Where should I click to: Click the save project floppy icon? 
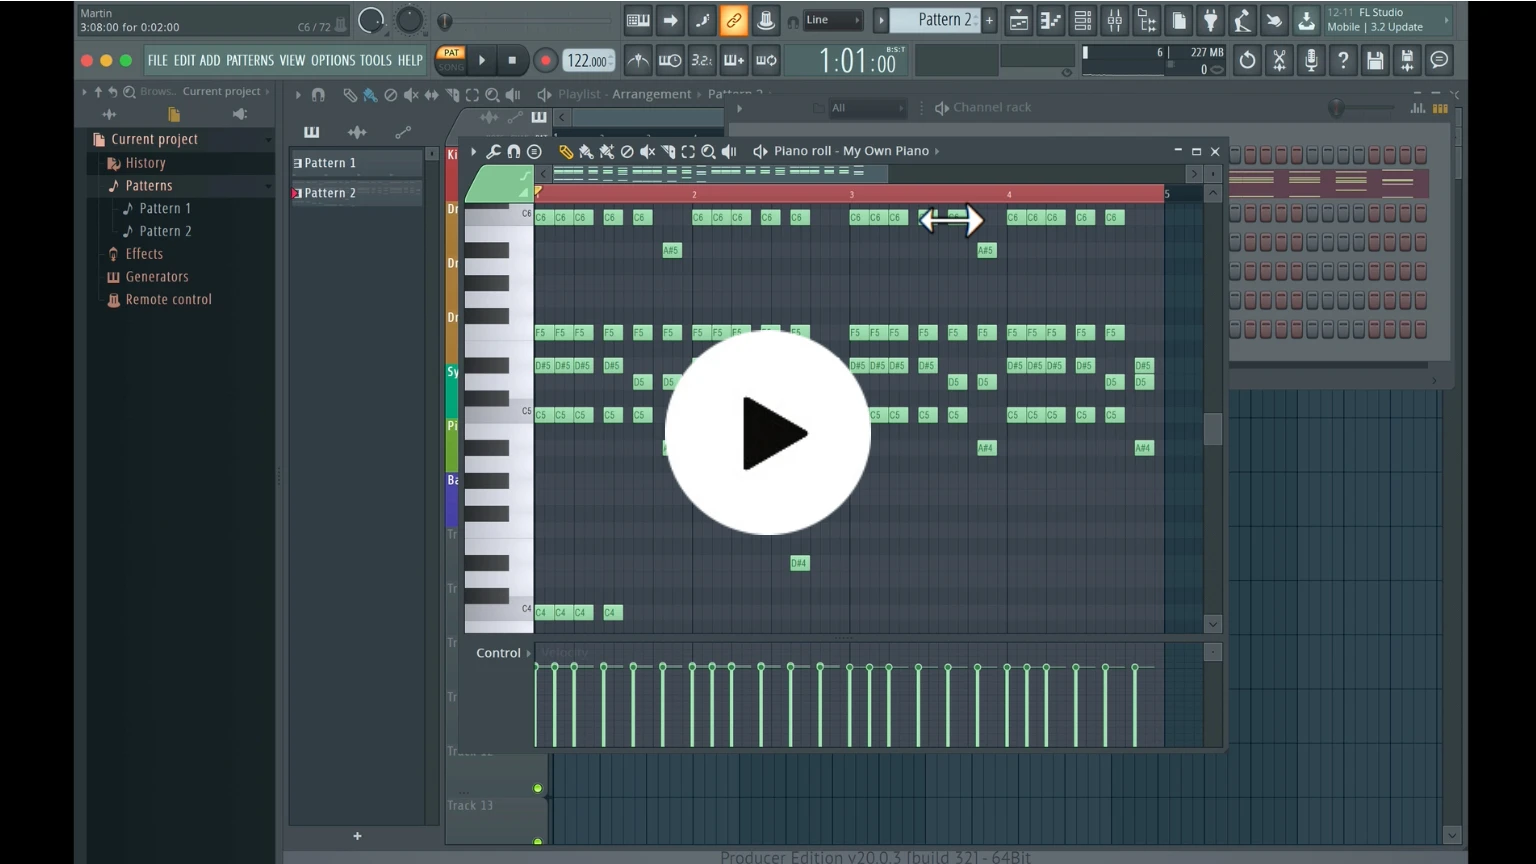pos(1375,61)
